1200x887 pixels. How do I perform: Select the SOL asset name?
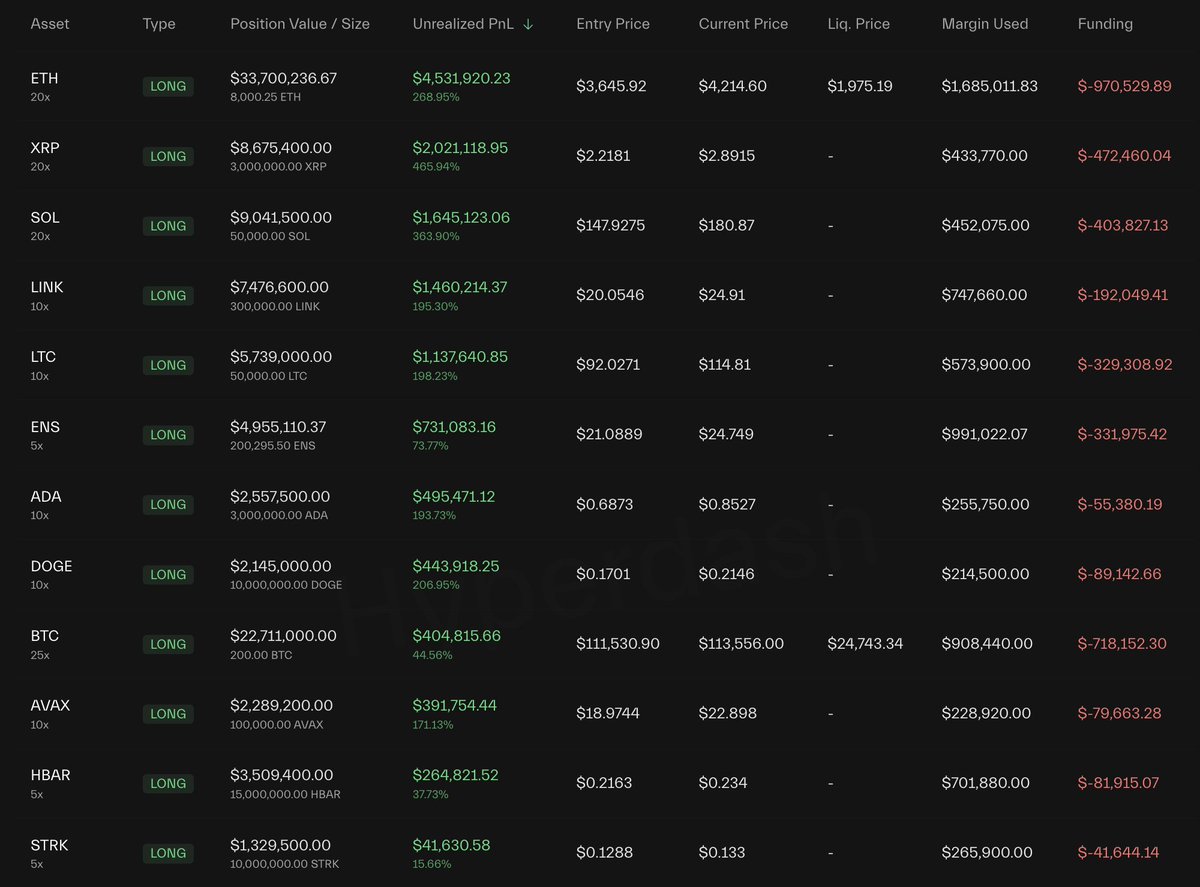45,218
